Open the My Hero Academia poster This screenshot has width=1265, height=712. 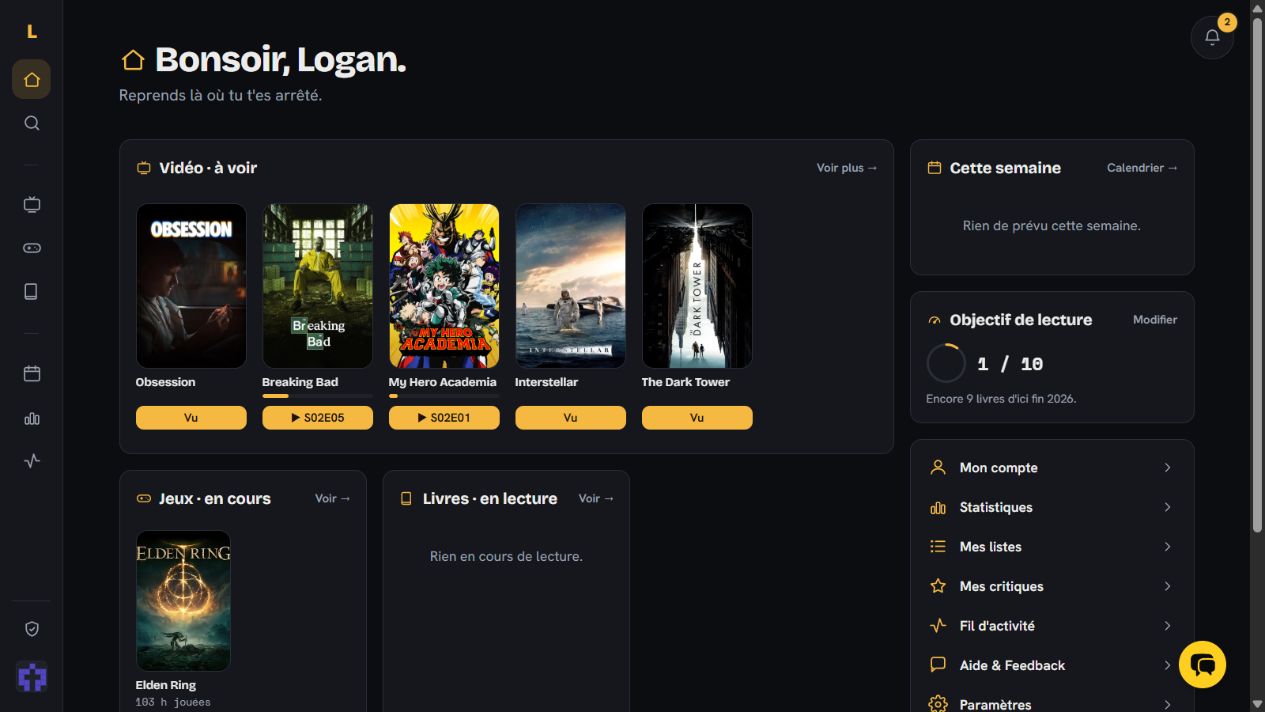[x=444, y=286]
